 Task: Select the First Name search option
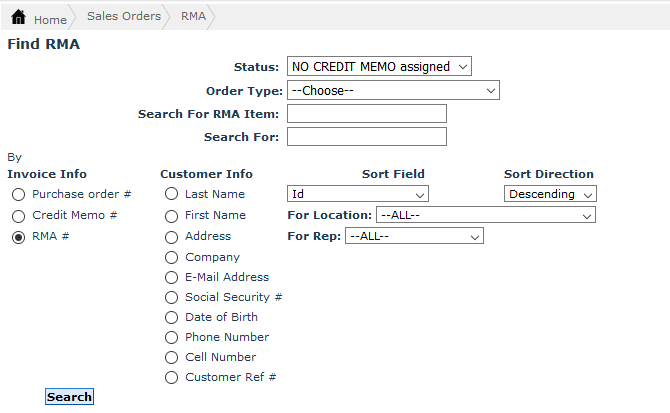[x=172, y=216]
